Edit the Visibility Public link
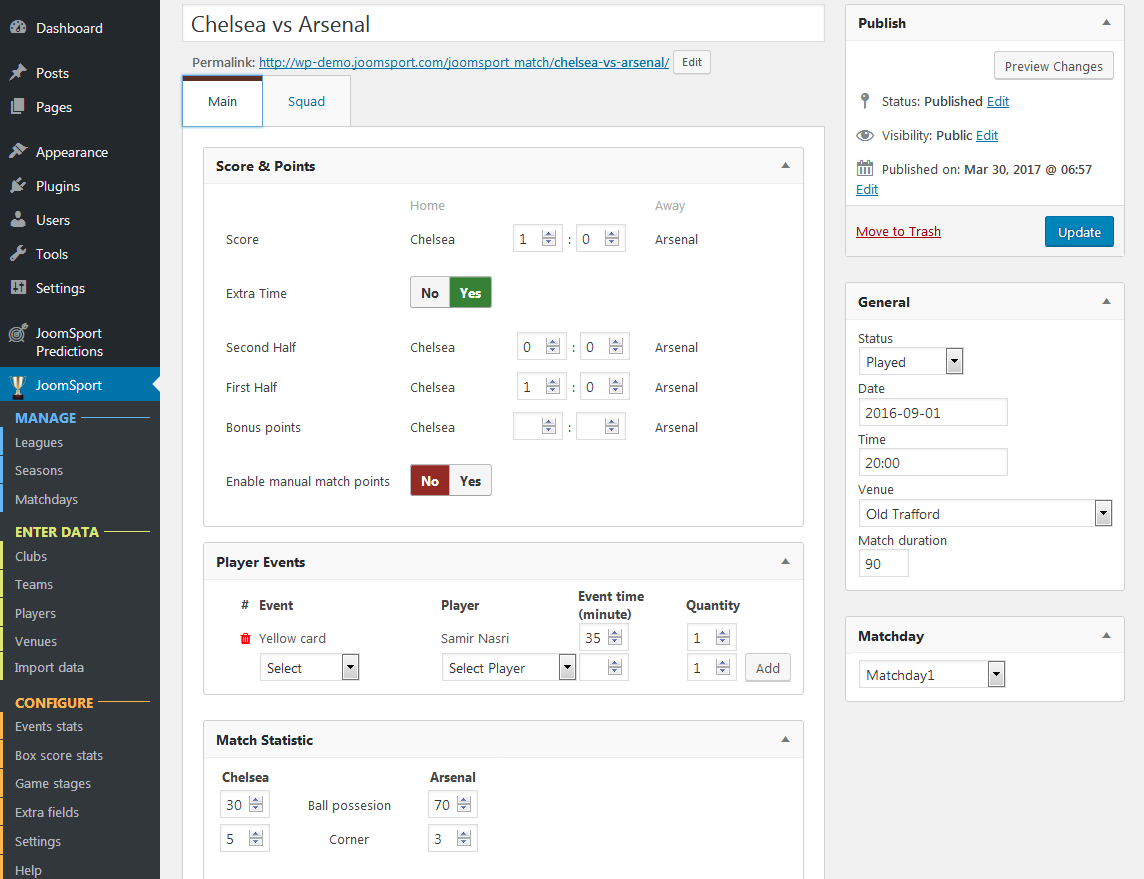Viewport: 1144px width, 879px height. 986,136
